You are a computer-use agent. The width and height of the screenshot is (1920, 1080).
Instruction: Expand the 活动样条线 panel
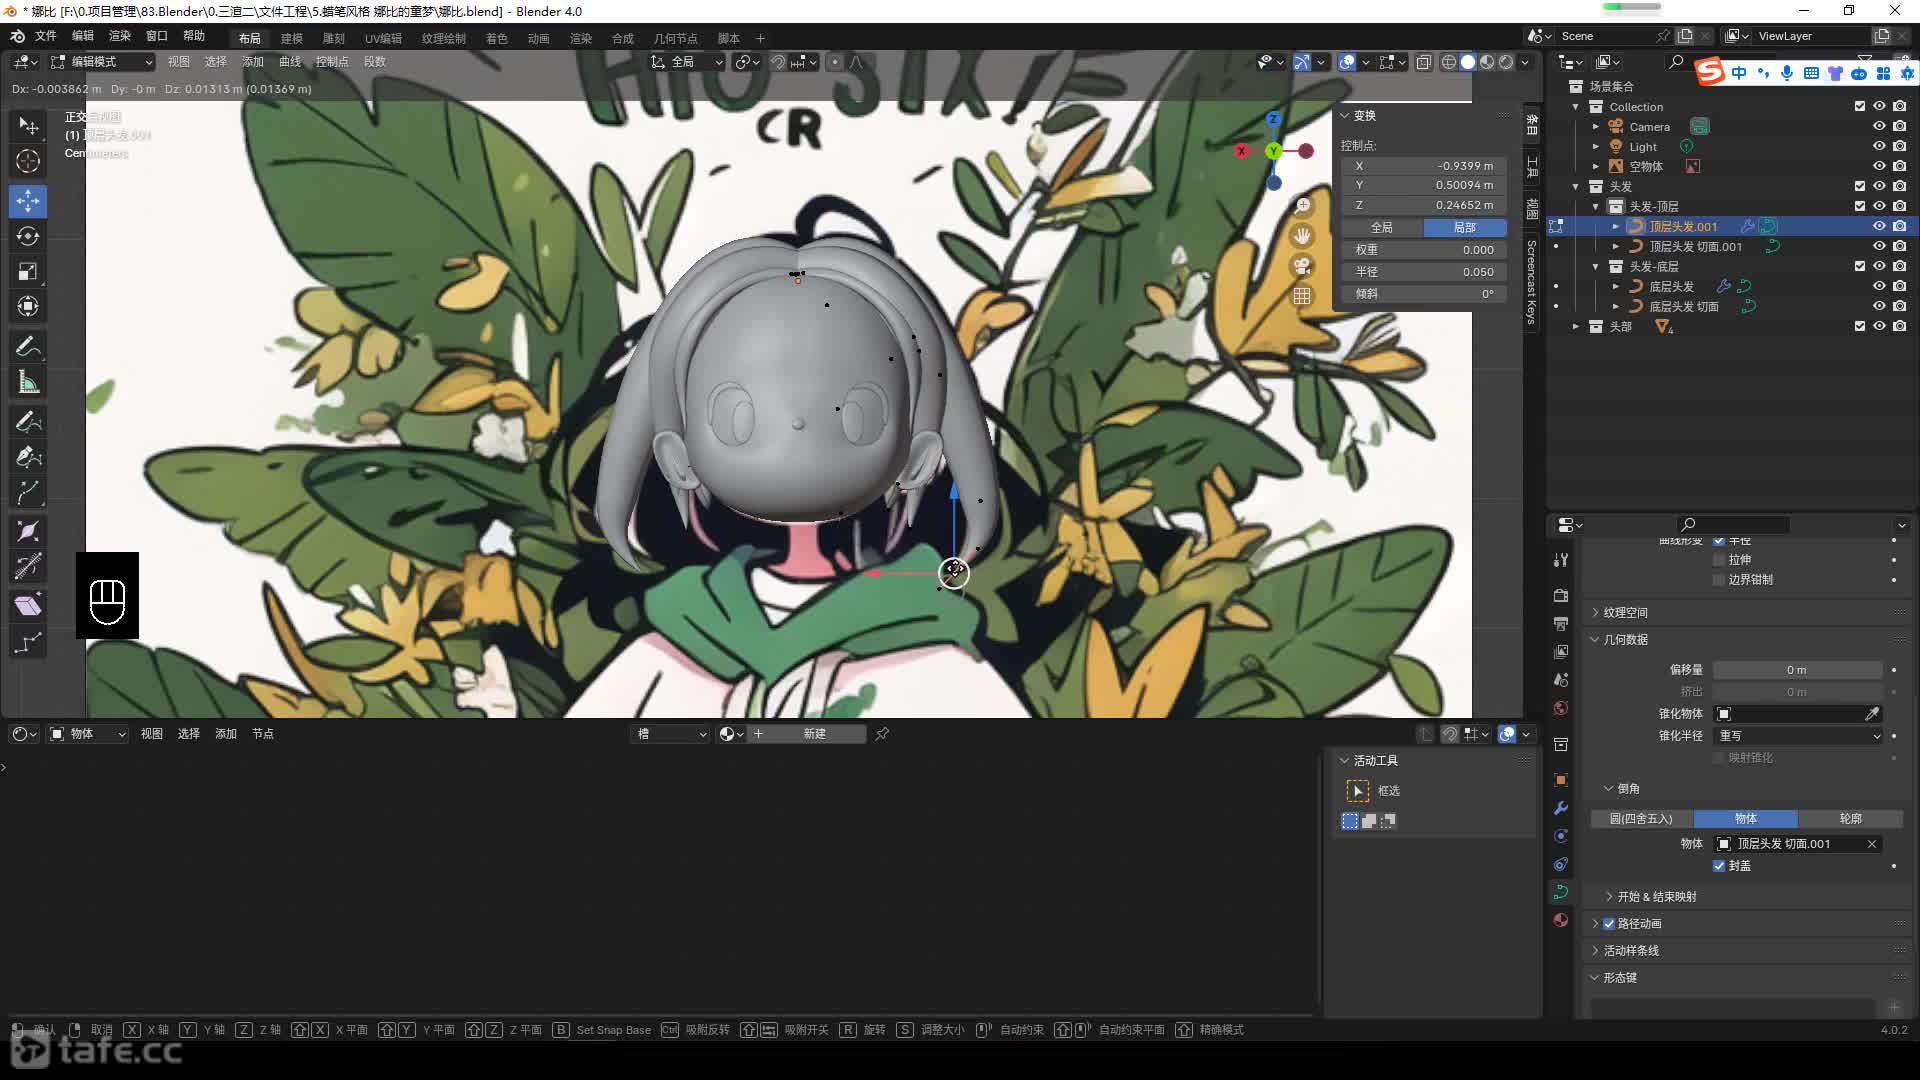pyautogui.click(x=1630, y=951)
